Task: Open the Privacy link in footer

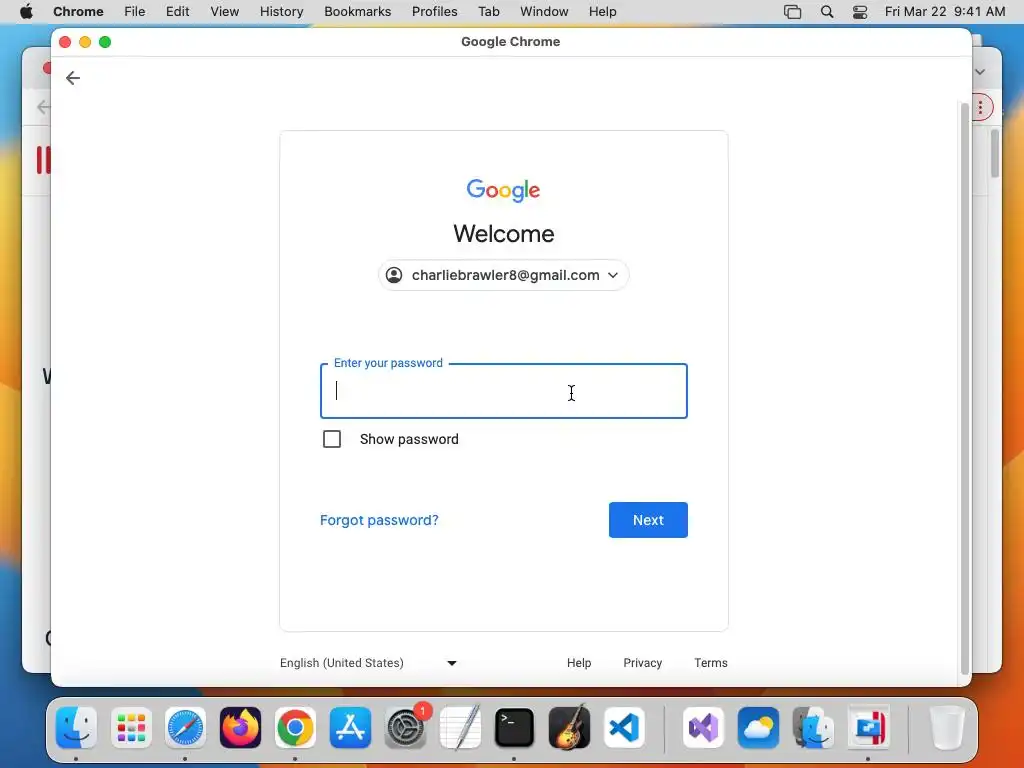Action: 643,663
